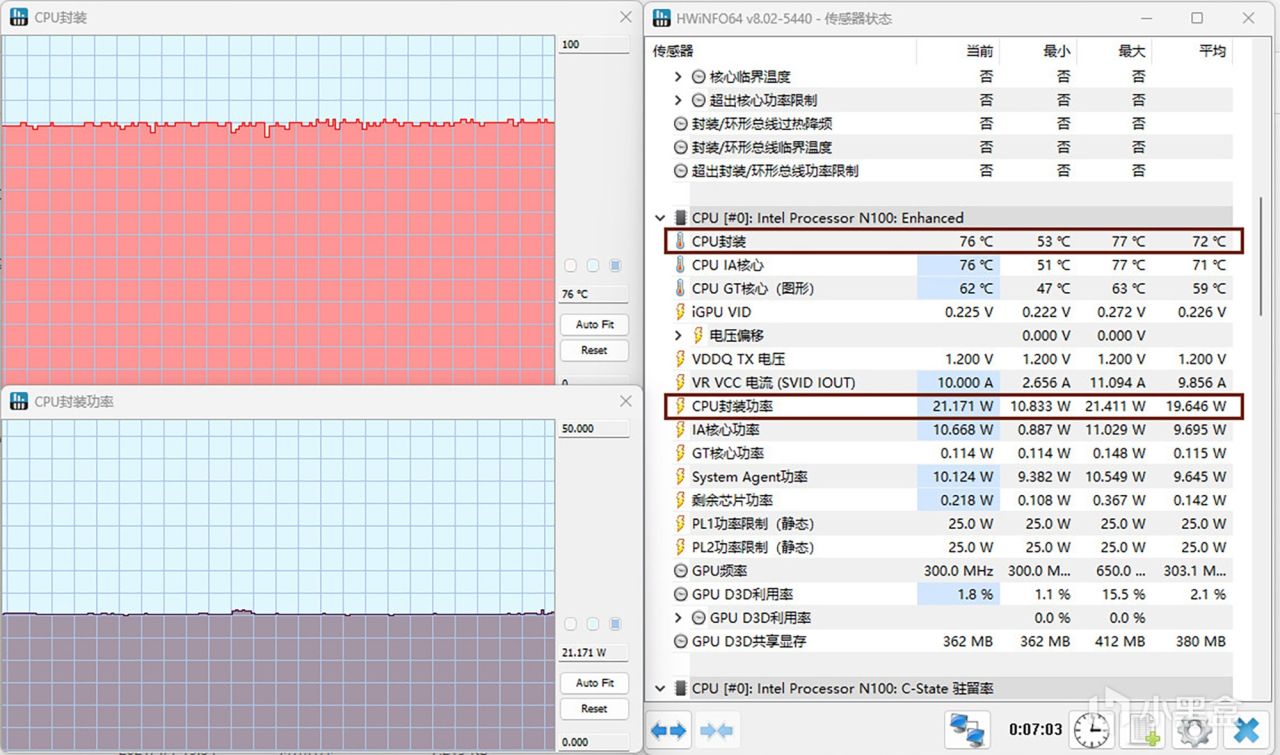
Task: Click the log file icon with plus
Action: (1142, 730)
